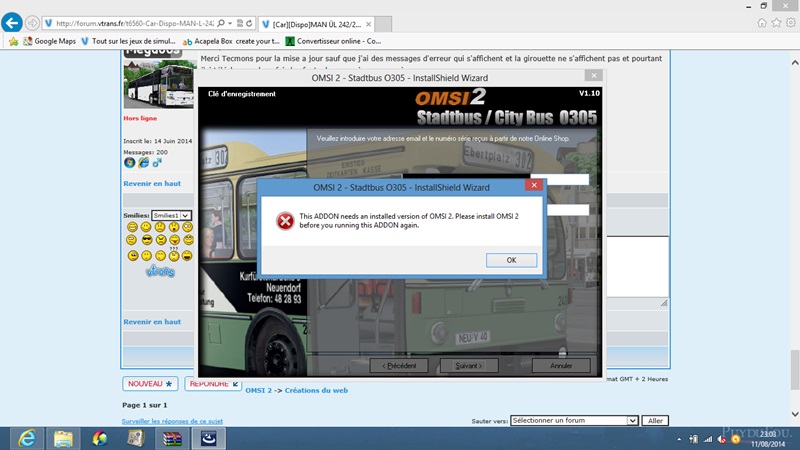800x450 pixels.
Task: Open File Explorer from the taskbar
Action: (63, 438)
